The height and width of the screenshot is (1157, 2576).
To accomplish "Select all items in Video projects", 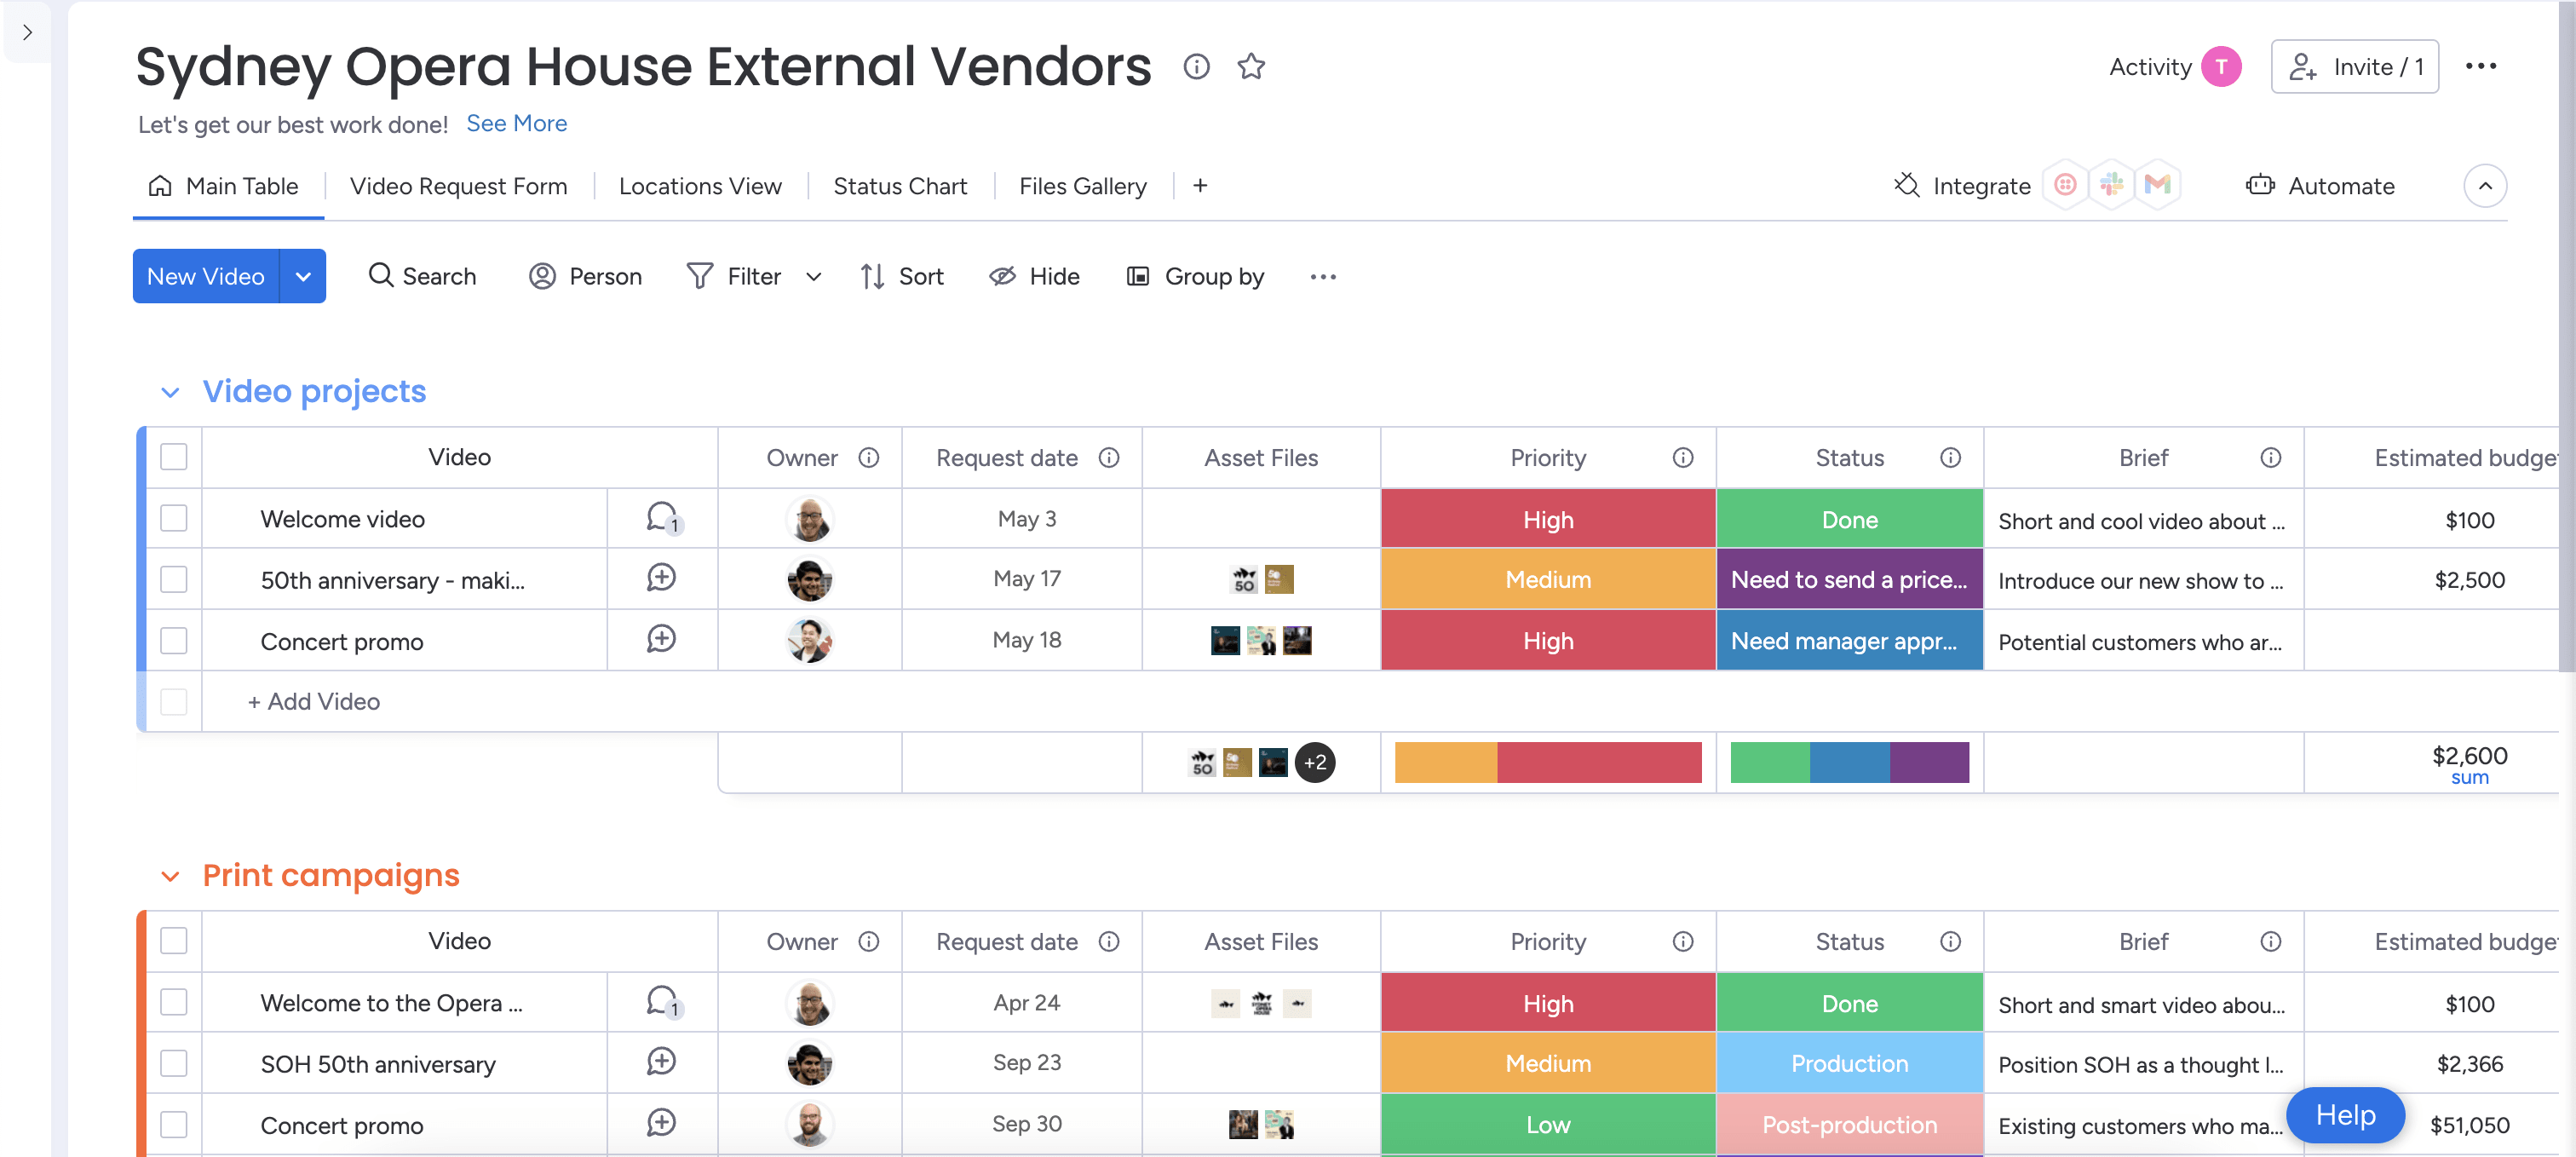I will (x=174, y=457).
